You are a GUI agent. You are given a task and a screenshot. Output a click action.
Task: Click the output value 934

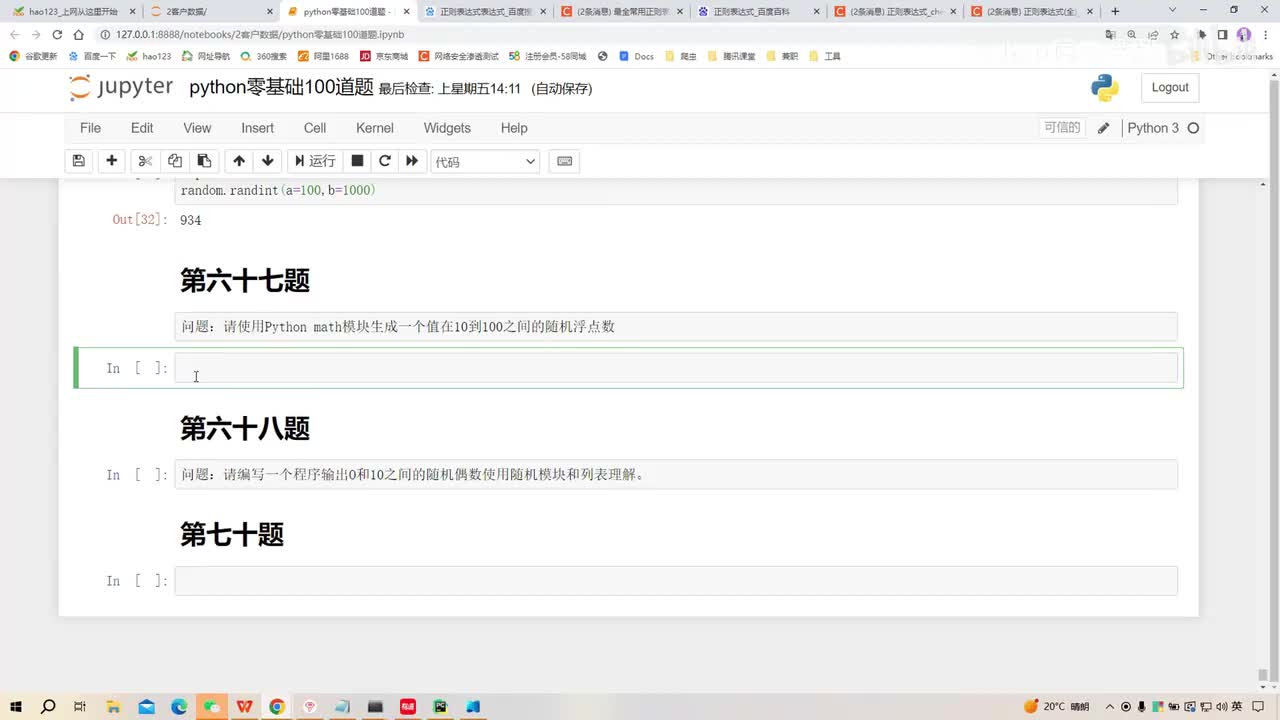tap(191, 220)
